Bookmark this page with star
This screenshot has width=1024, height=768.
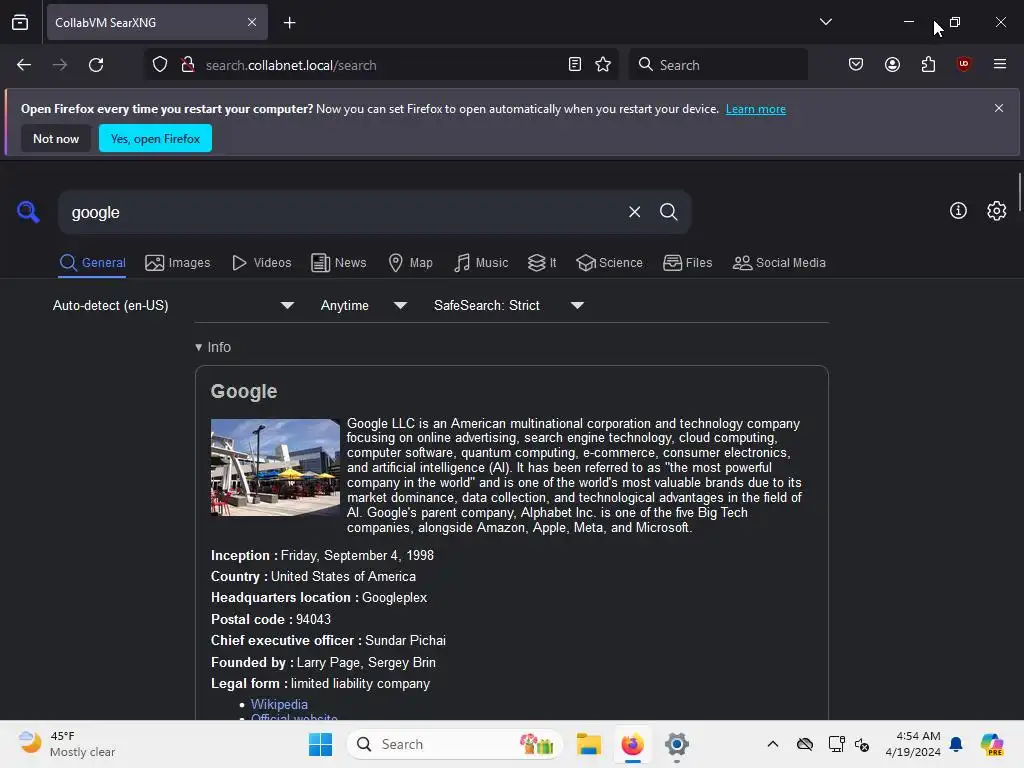[603, 65]
